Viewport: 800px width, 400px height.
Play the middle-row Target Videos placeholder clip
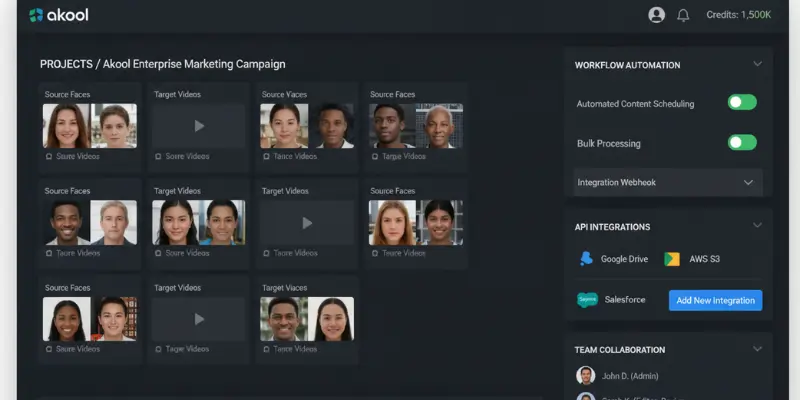[307, 222]
